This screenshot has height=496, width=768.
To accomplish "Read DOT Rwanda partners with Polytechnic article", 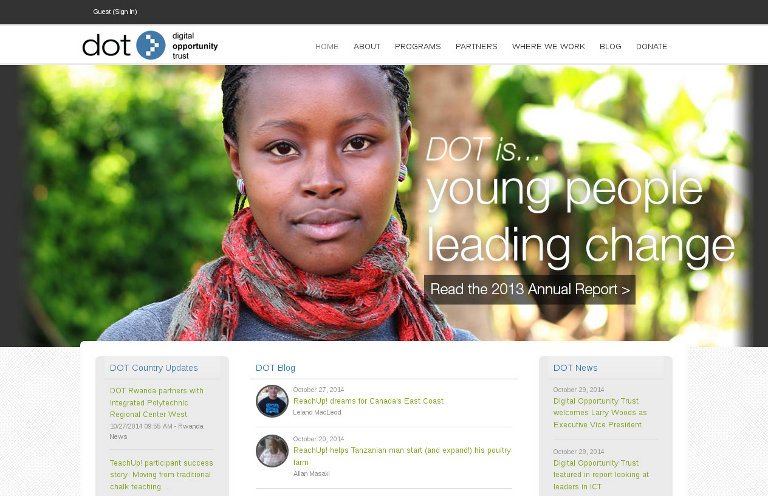I will (x=156, y=402).
